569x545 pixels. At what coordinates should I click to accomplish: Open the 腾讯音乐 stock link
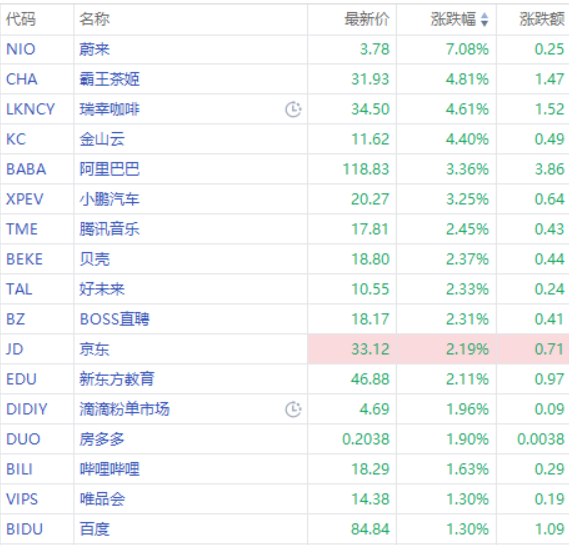pos(110,229)
